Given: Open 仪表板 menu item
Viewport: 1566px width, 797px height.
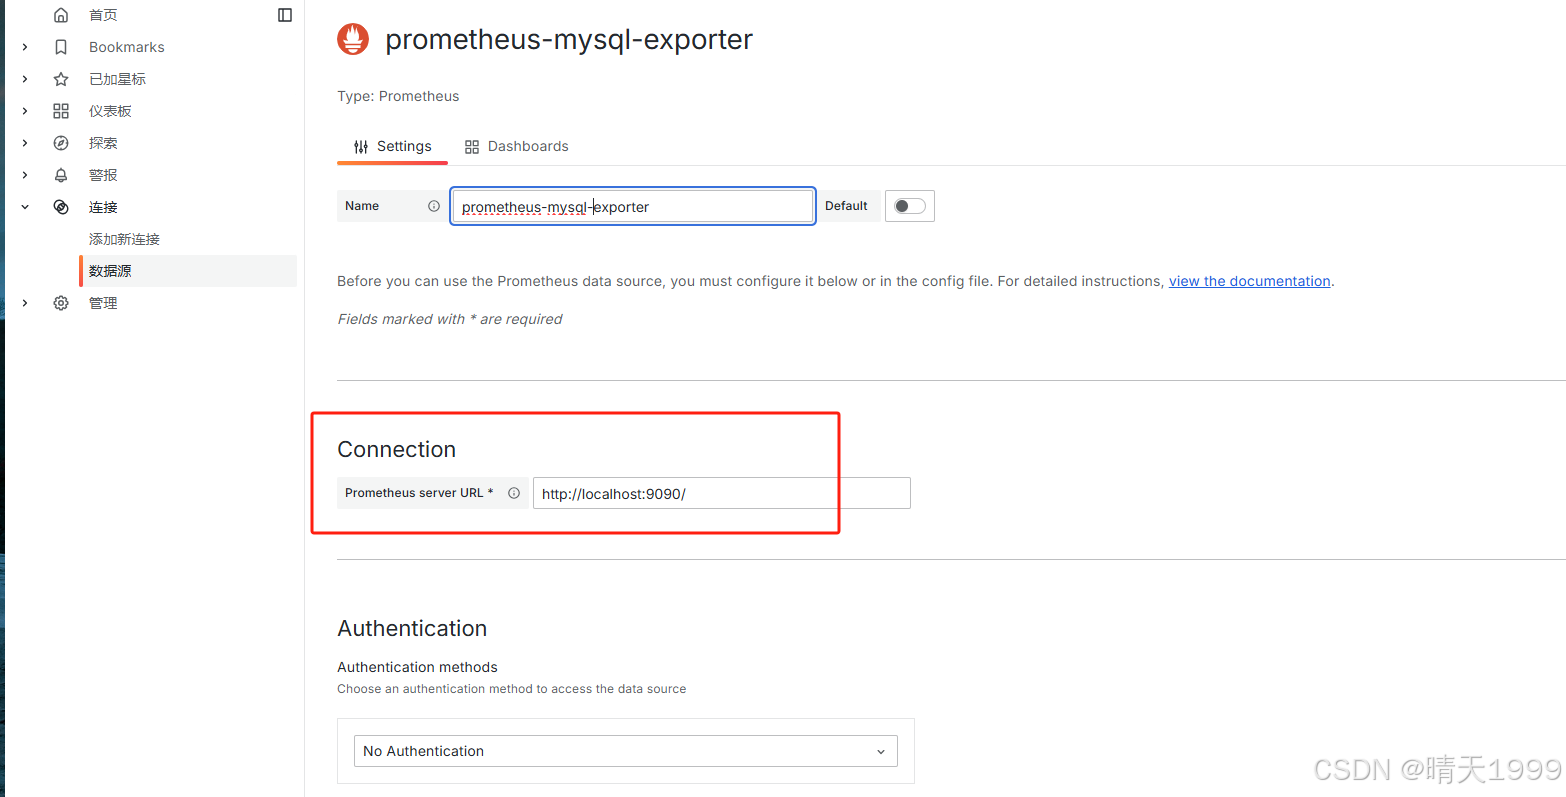Looking at the screenshot, I should [110, 111].
